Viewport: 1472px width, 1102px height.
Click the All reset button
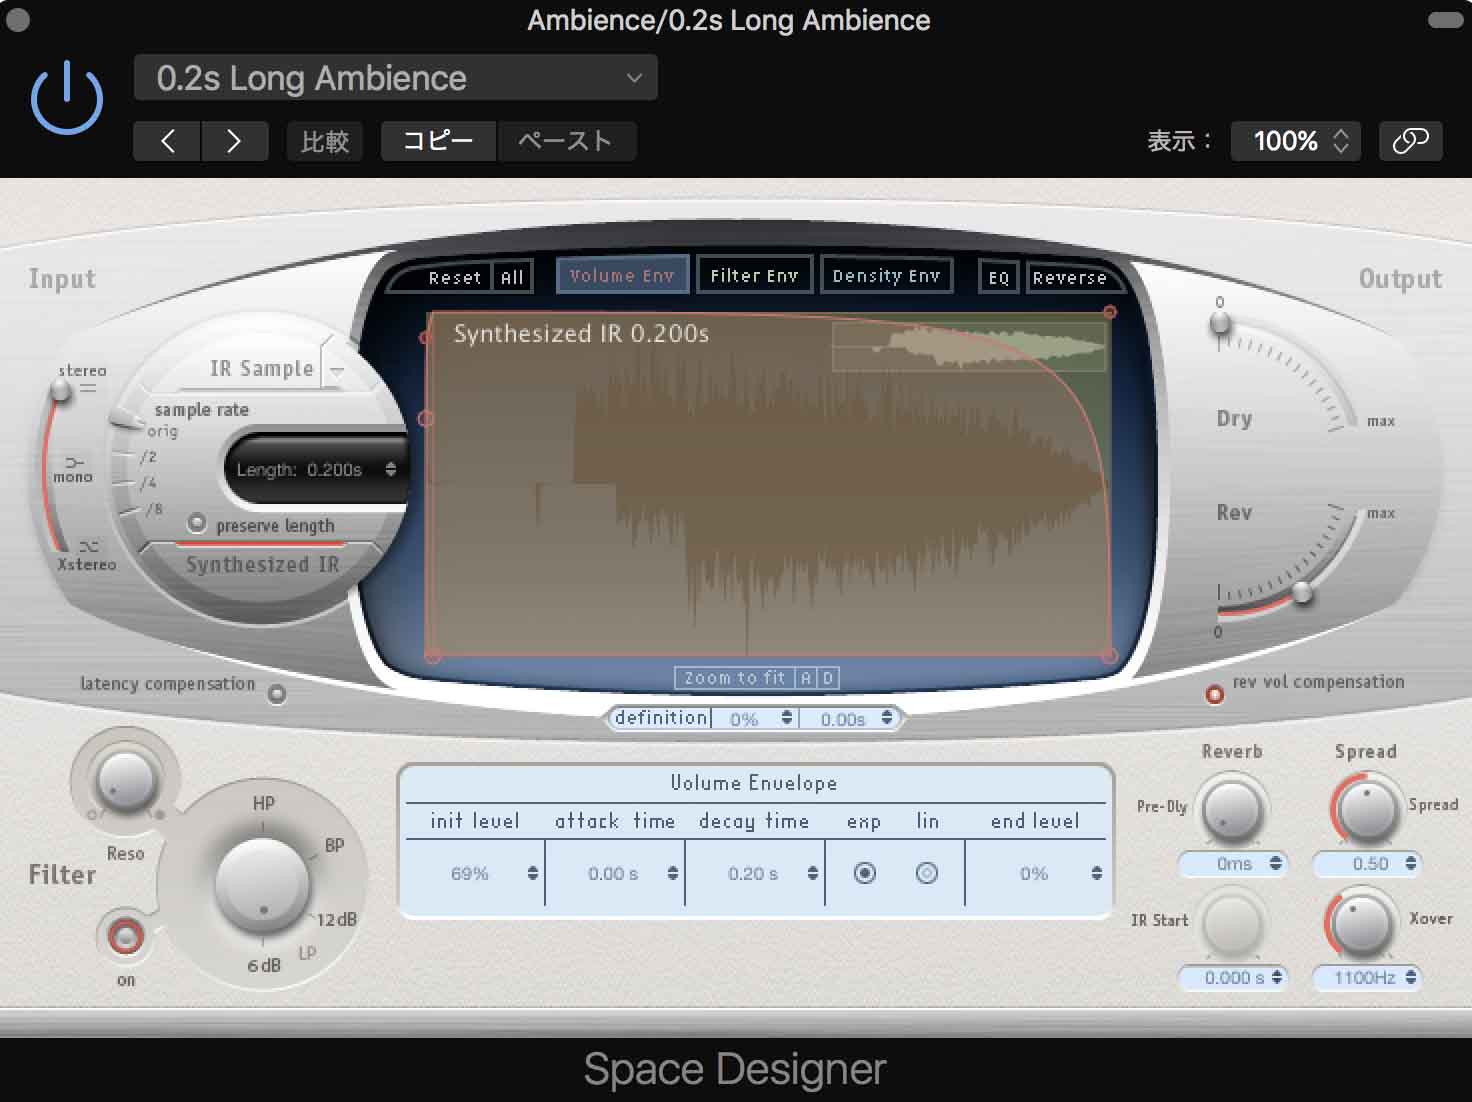coord(512,278)
